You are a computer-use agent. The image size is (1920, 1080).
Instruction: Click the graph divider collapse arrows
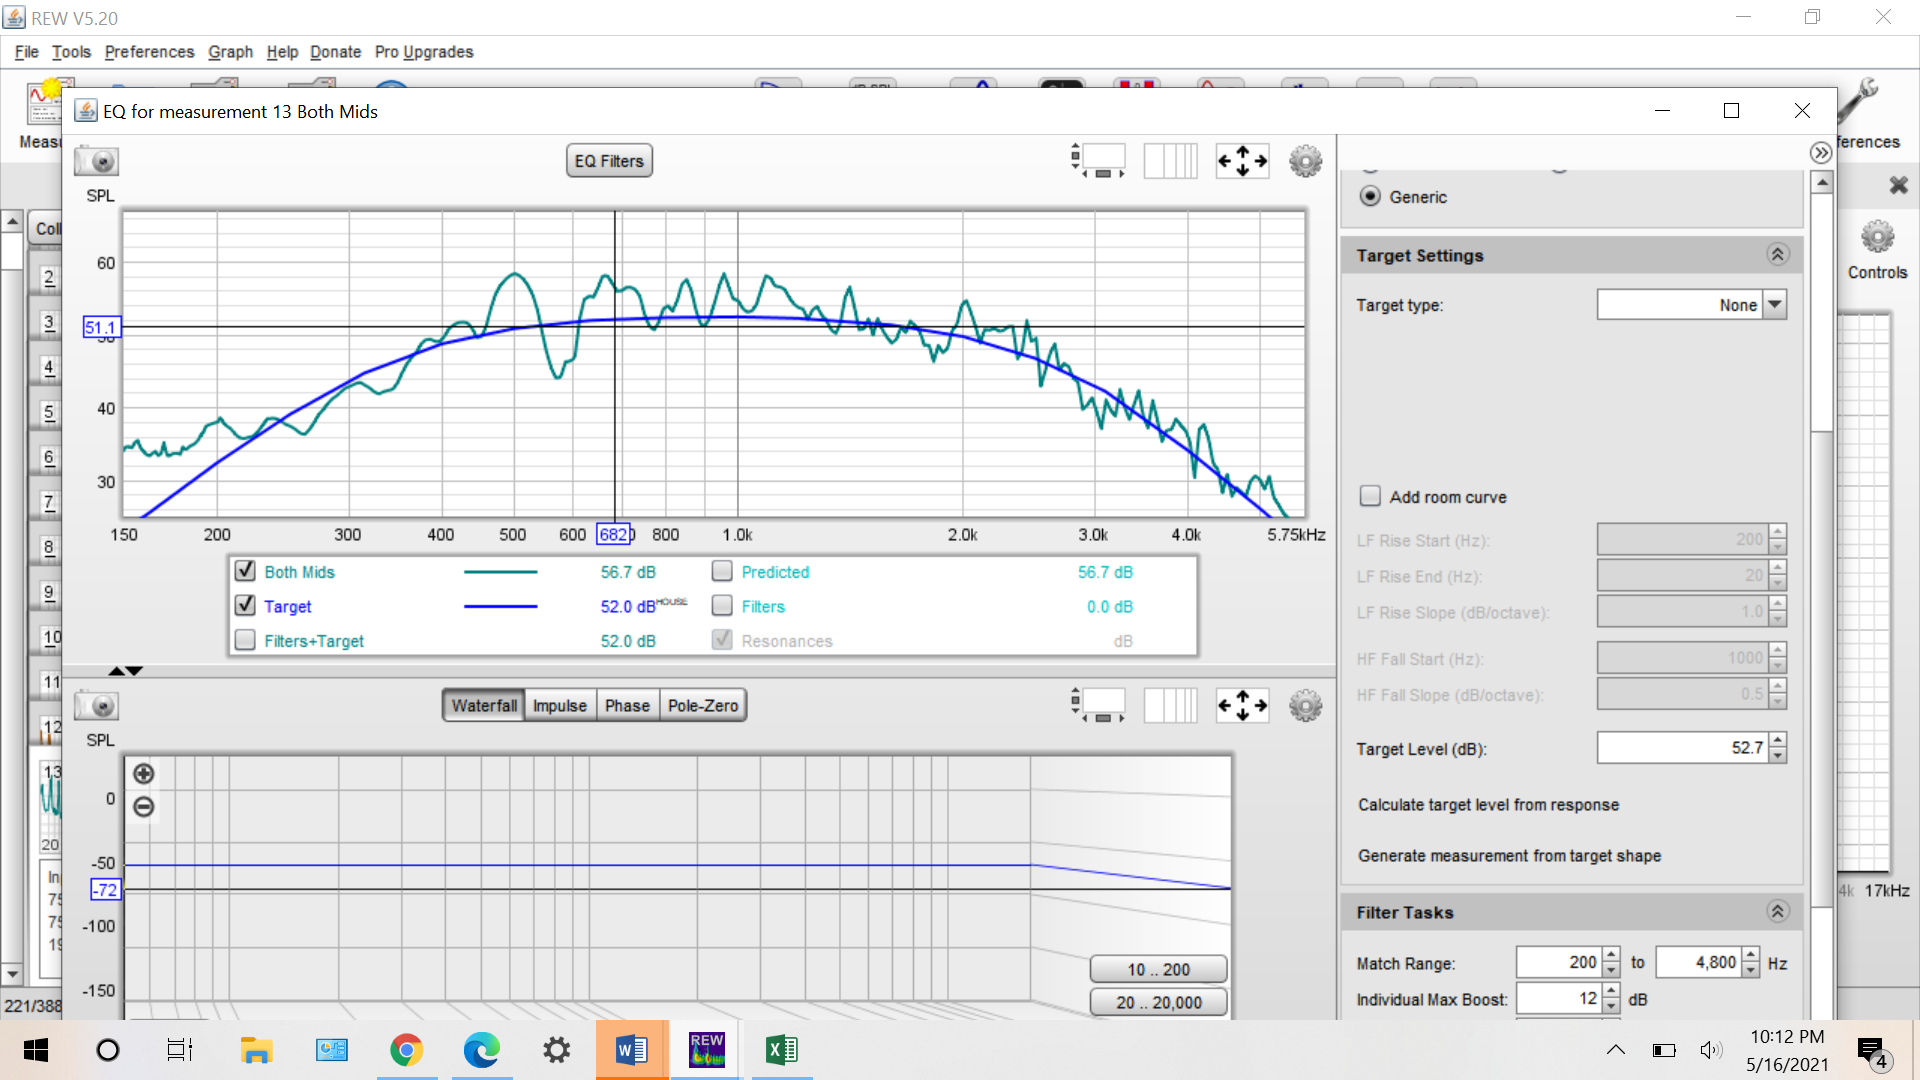[126, 671]
